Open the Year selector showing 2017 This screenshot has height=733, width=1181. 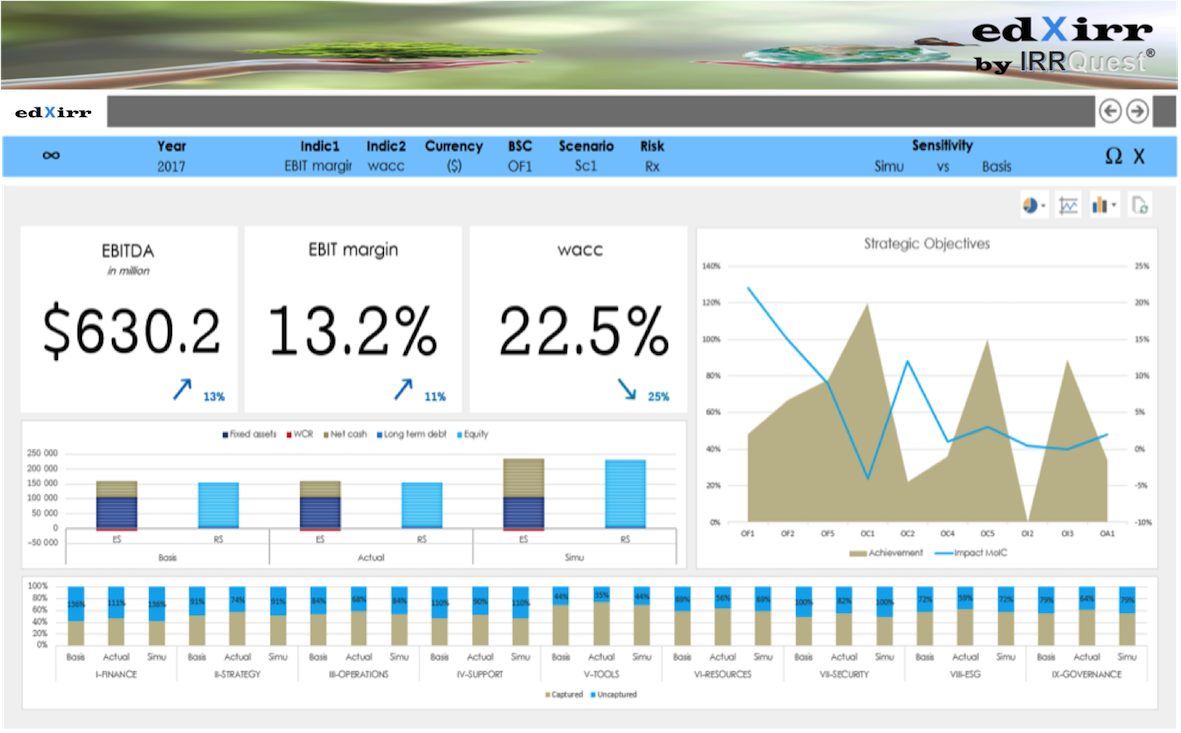[171, 166]
